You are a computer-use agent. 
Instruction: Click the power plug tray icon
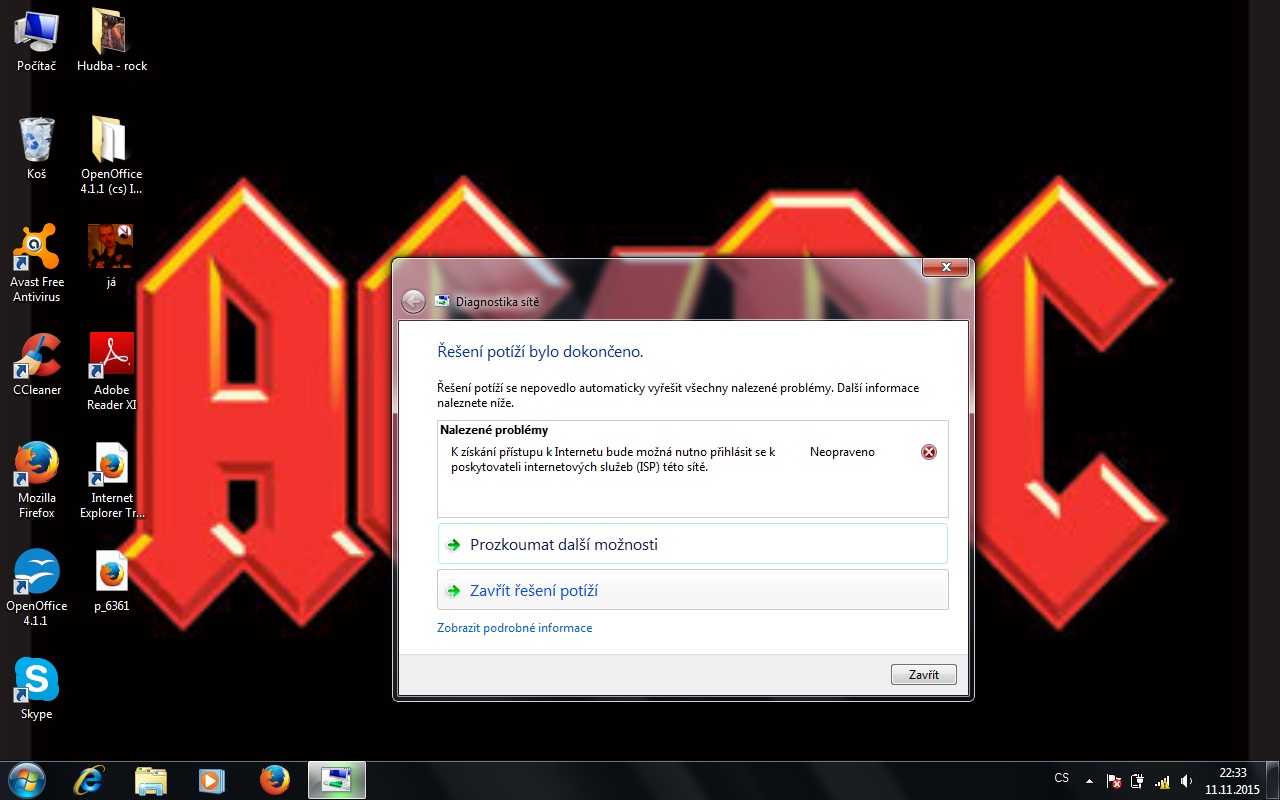point(1137,780)
